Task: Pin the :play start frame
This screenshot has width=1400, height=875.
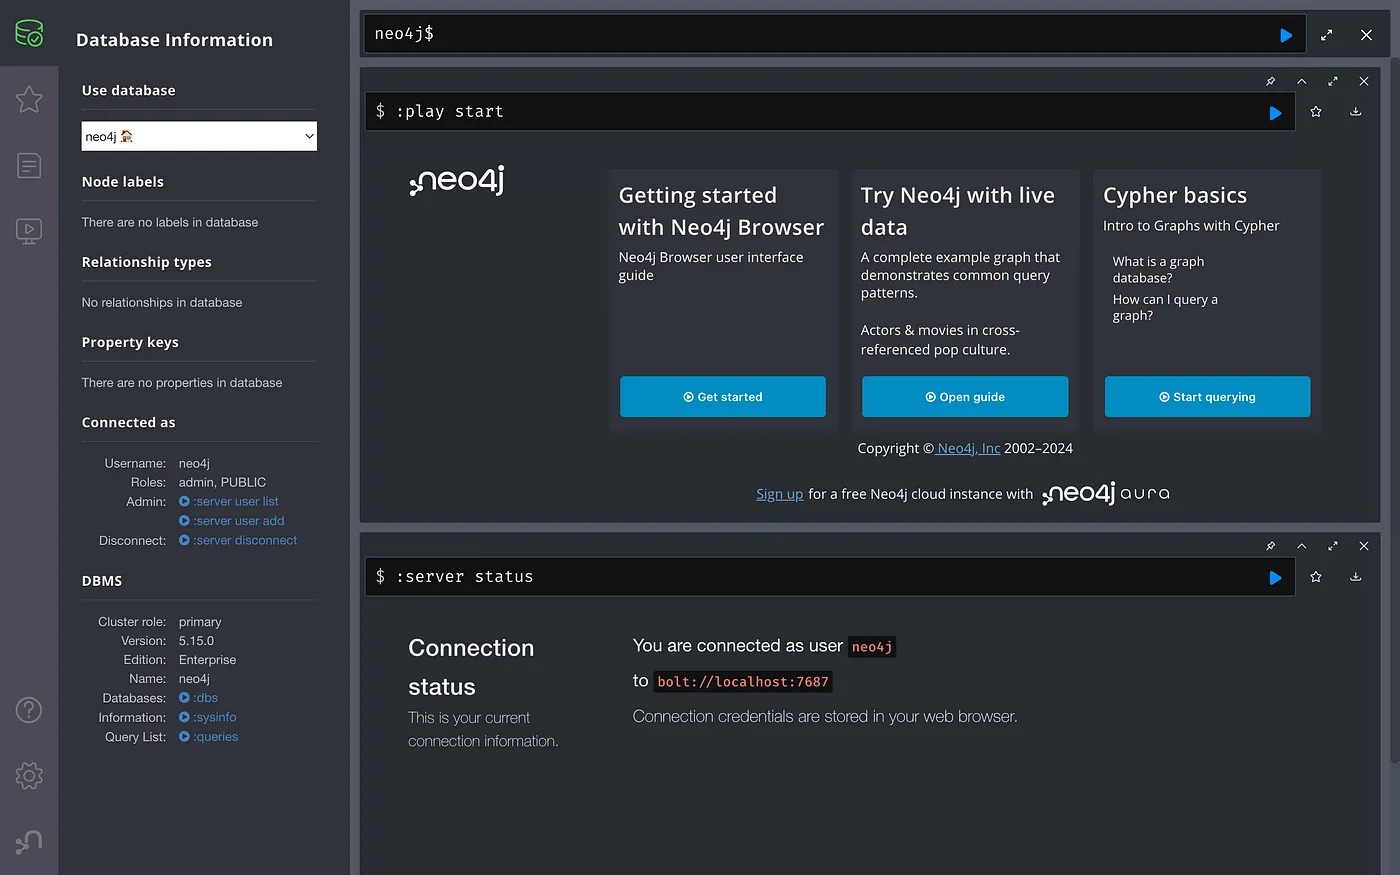Action: pos(1270,81)
